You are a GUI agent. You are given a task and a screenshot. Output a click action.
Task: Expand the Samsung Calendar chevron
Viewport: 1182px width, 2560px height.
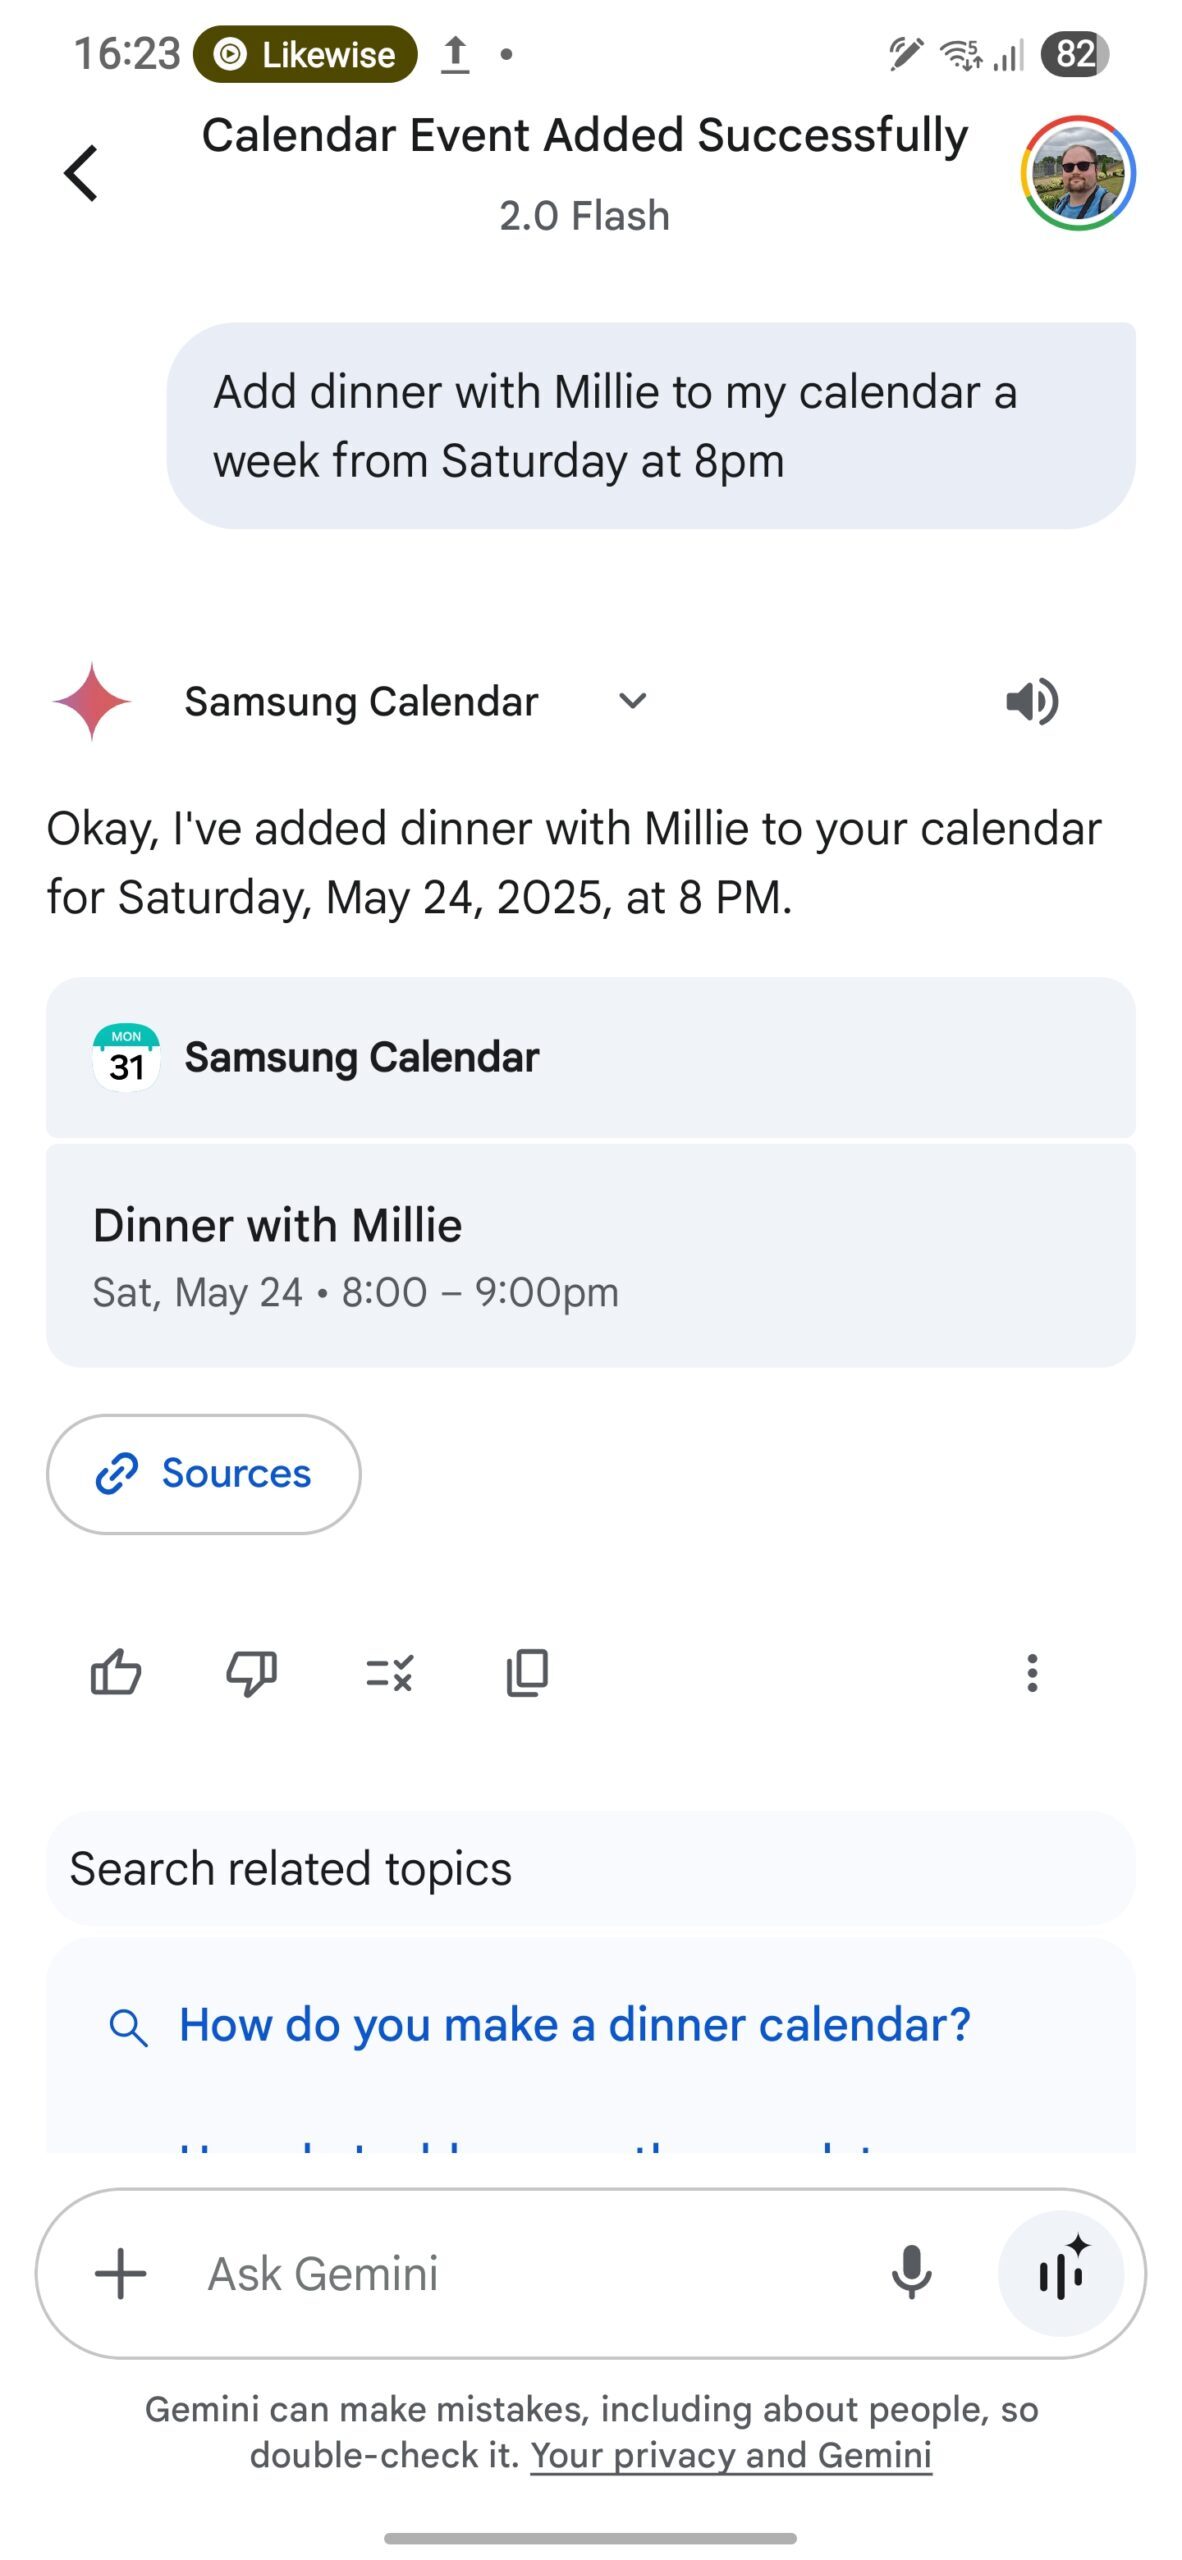click(x=632, y=701)
